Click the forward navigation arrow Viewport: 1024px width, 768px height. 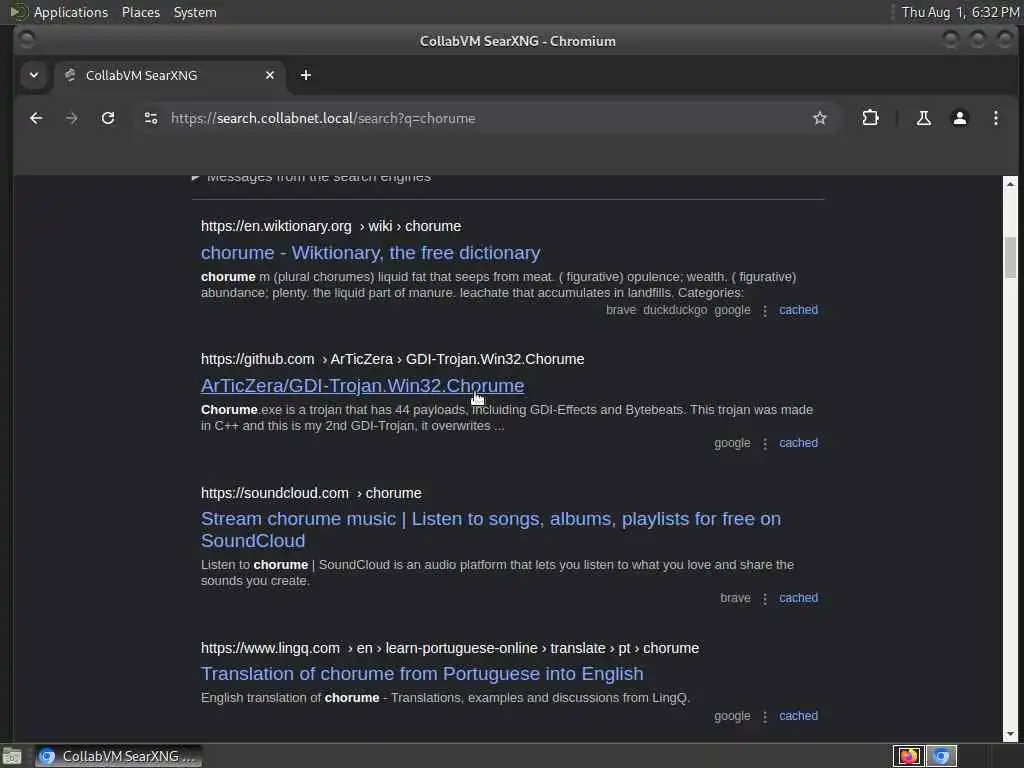(72, 118)
